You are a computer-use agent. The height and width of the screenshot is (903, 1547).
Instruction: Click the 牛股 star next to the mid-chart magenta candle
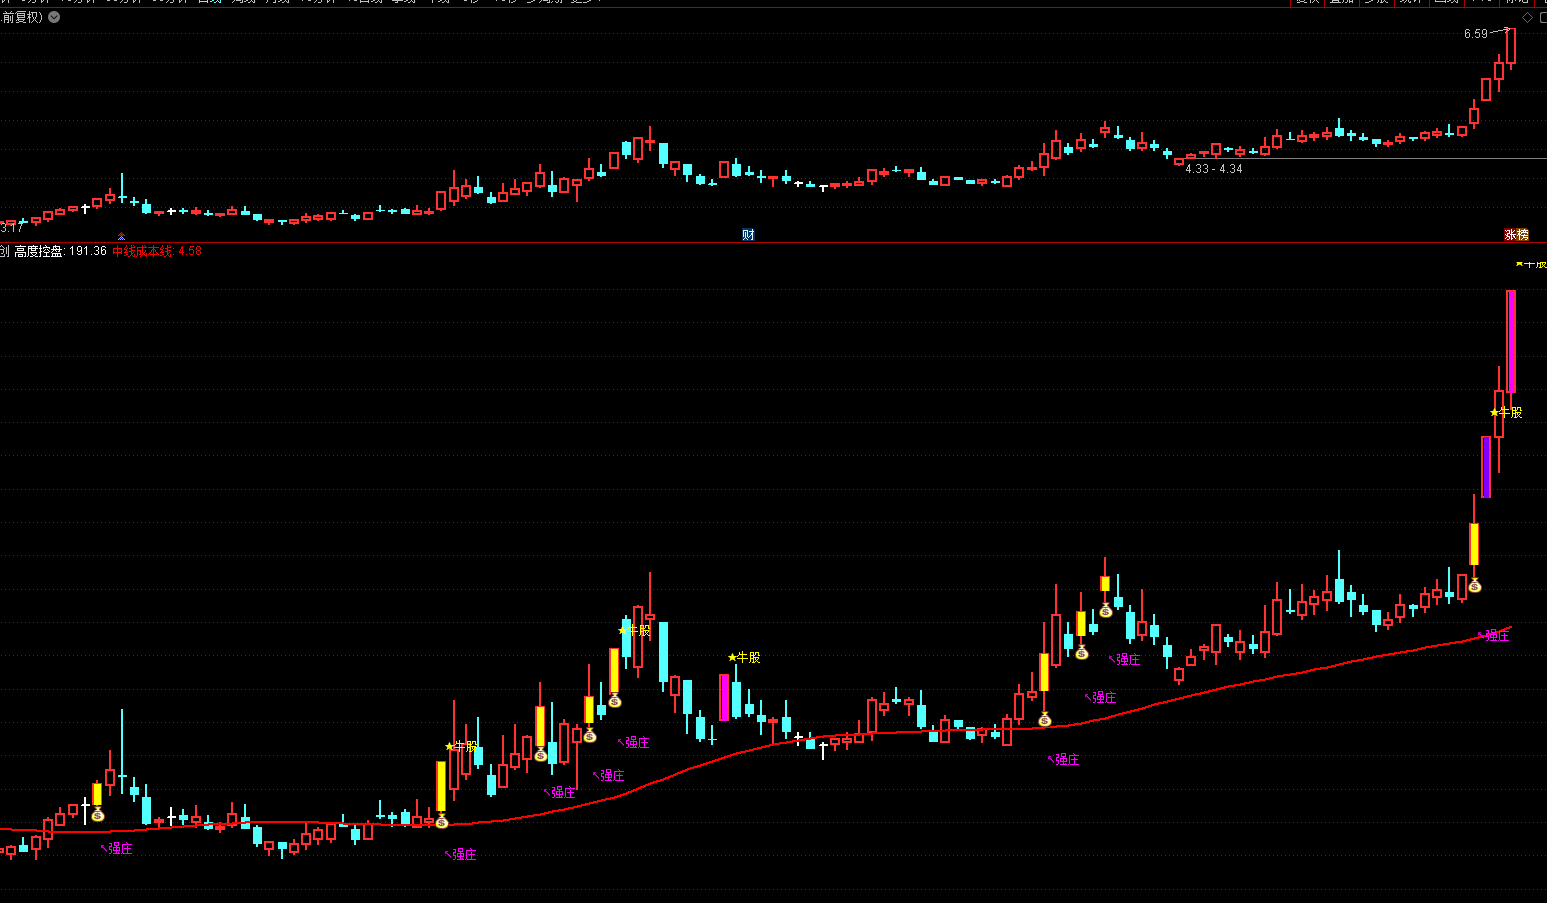744,657
